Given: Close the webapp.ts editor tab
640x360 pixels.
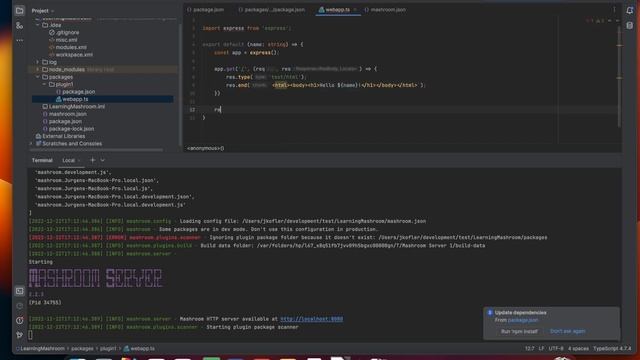Looking at the screenshot, I should pos(355,10).
